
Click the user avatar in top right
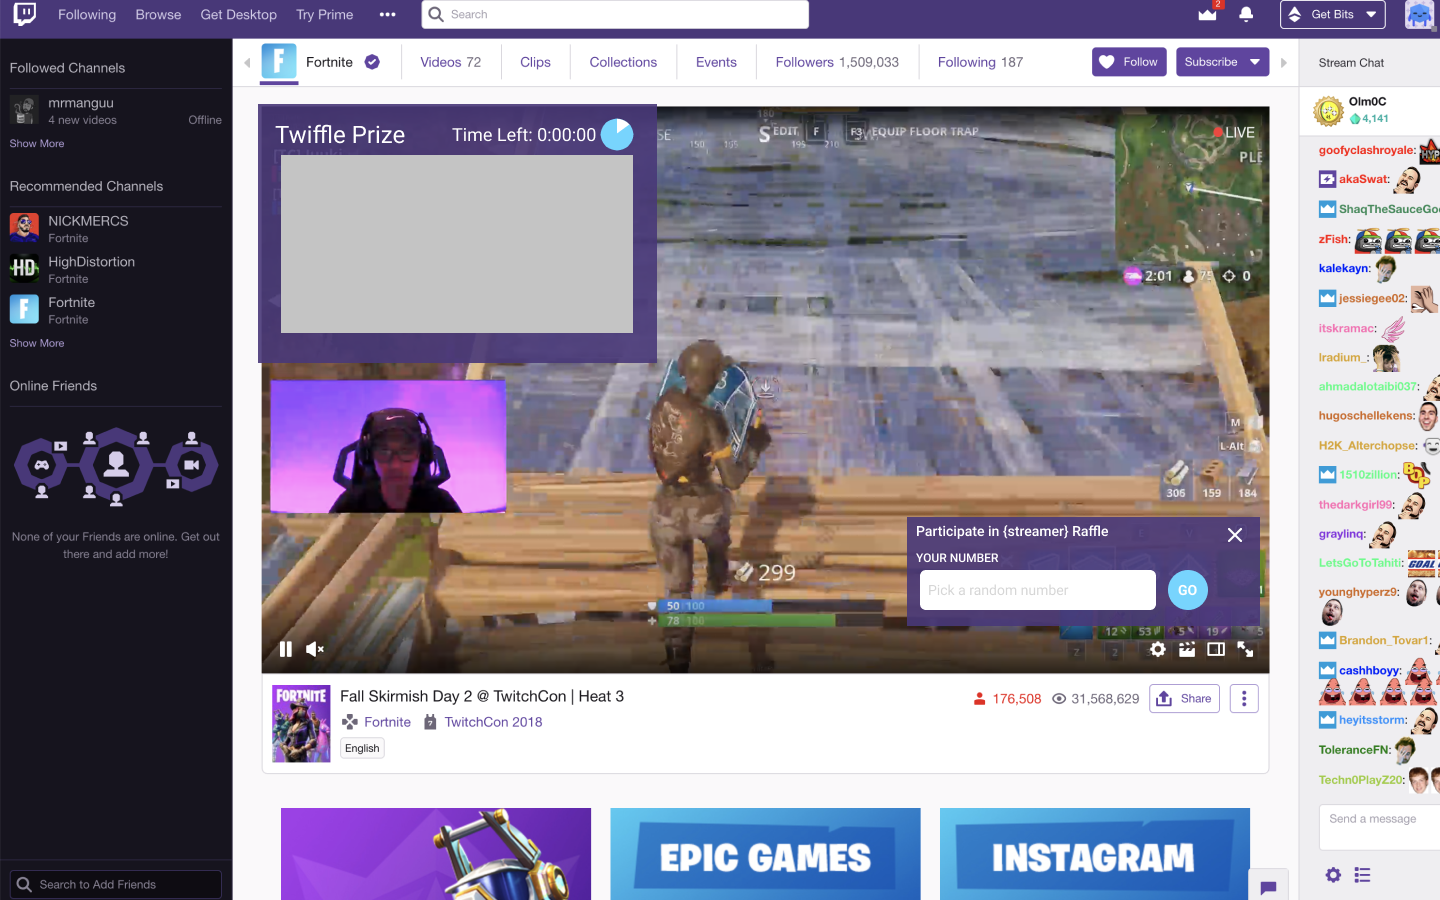[1420, 15]
